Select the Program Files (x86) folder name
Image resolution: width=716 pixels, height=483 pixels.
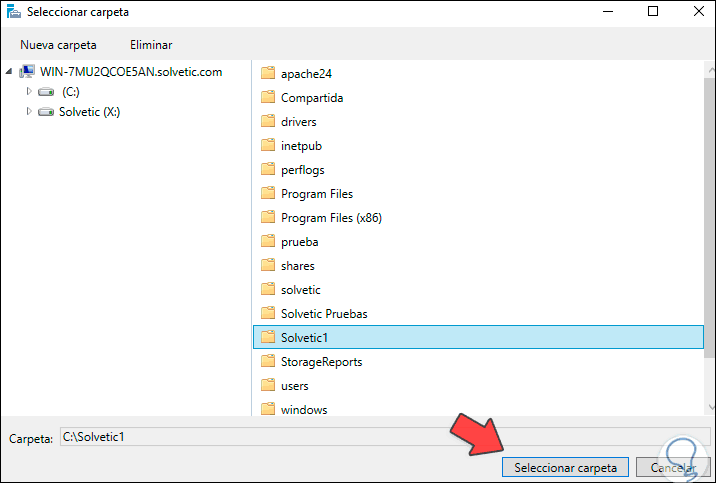point(332,218)
